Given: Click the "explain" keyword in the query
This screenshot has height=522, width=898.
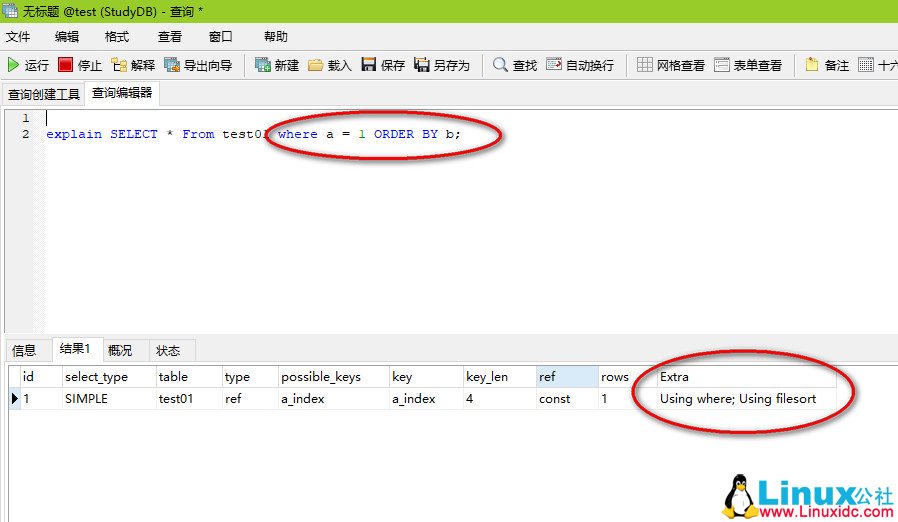Looking at the screenshot, I should (x=74, y=134).
